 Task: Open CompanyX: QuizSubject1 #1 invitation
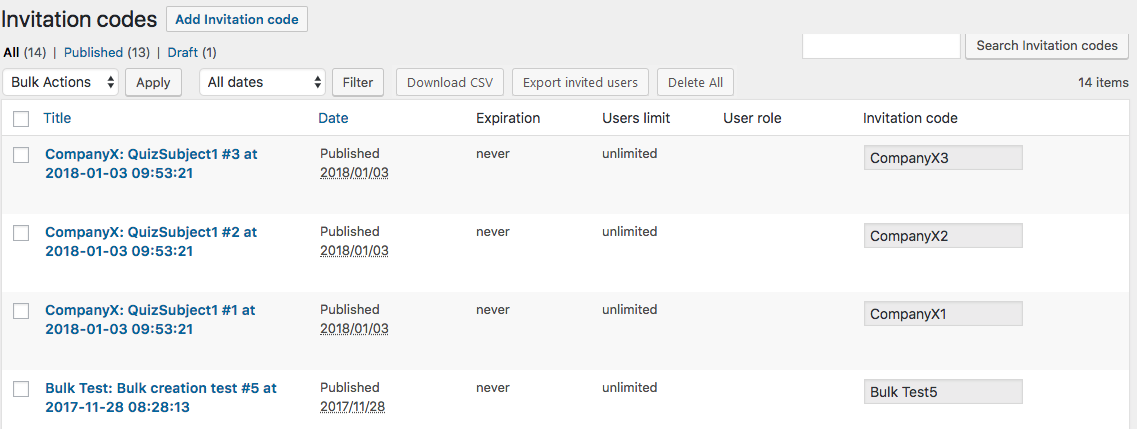pyautogui.click(x=150, y=320)
